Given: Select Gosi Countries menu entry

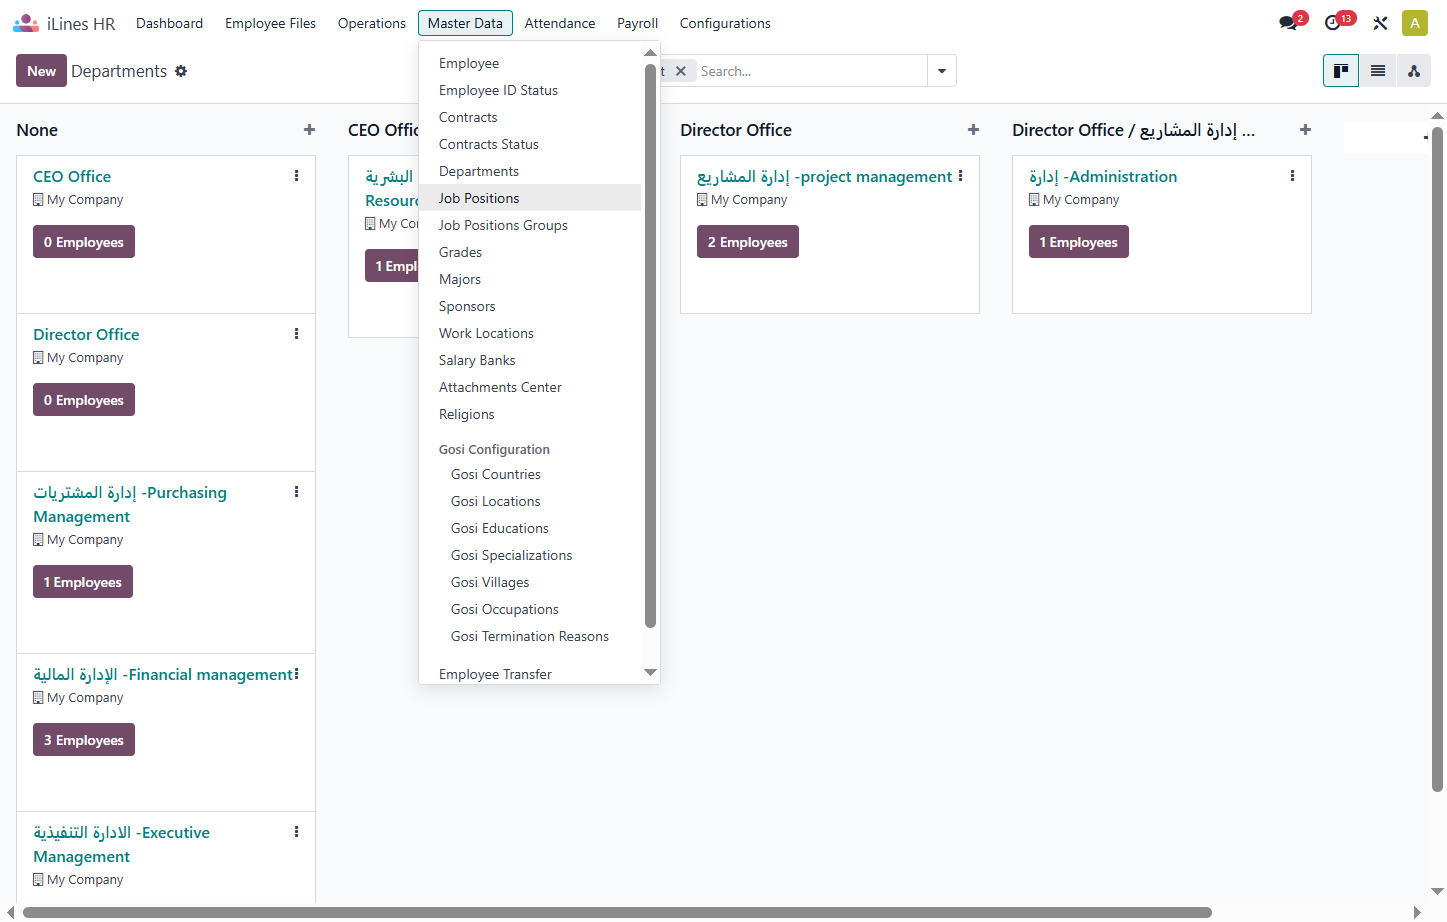Looking at the screenshot, I should pyautogui.click(x=530, y=474).
